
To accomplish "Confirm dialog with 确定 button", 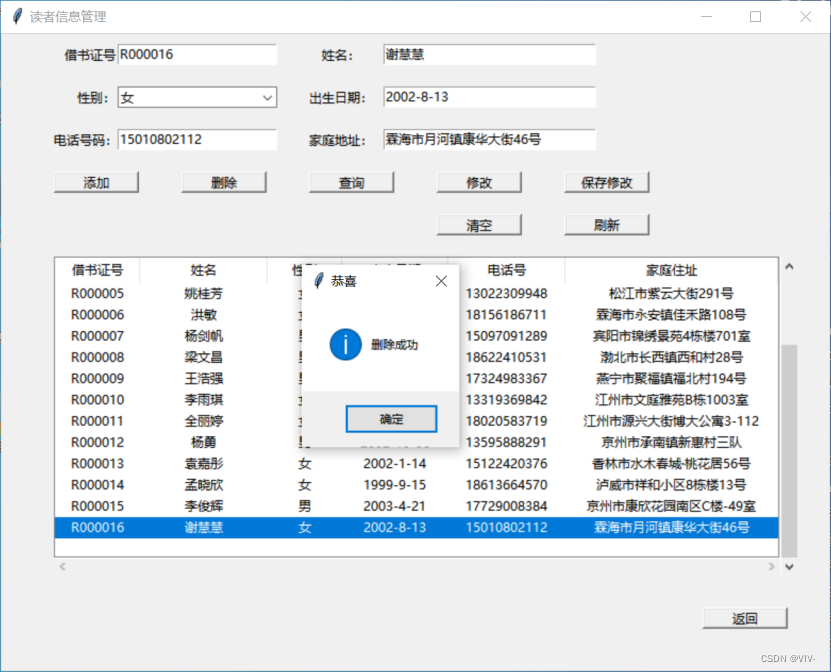I will [x=392, y=419].
